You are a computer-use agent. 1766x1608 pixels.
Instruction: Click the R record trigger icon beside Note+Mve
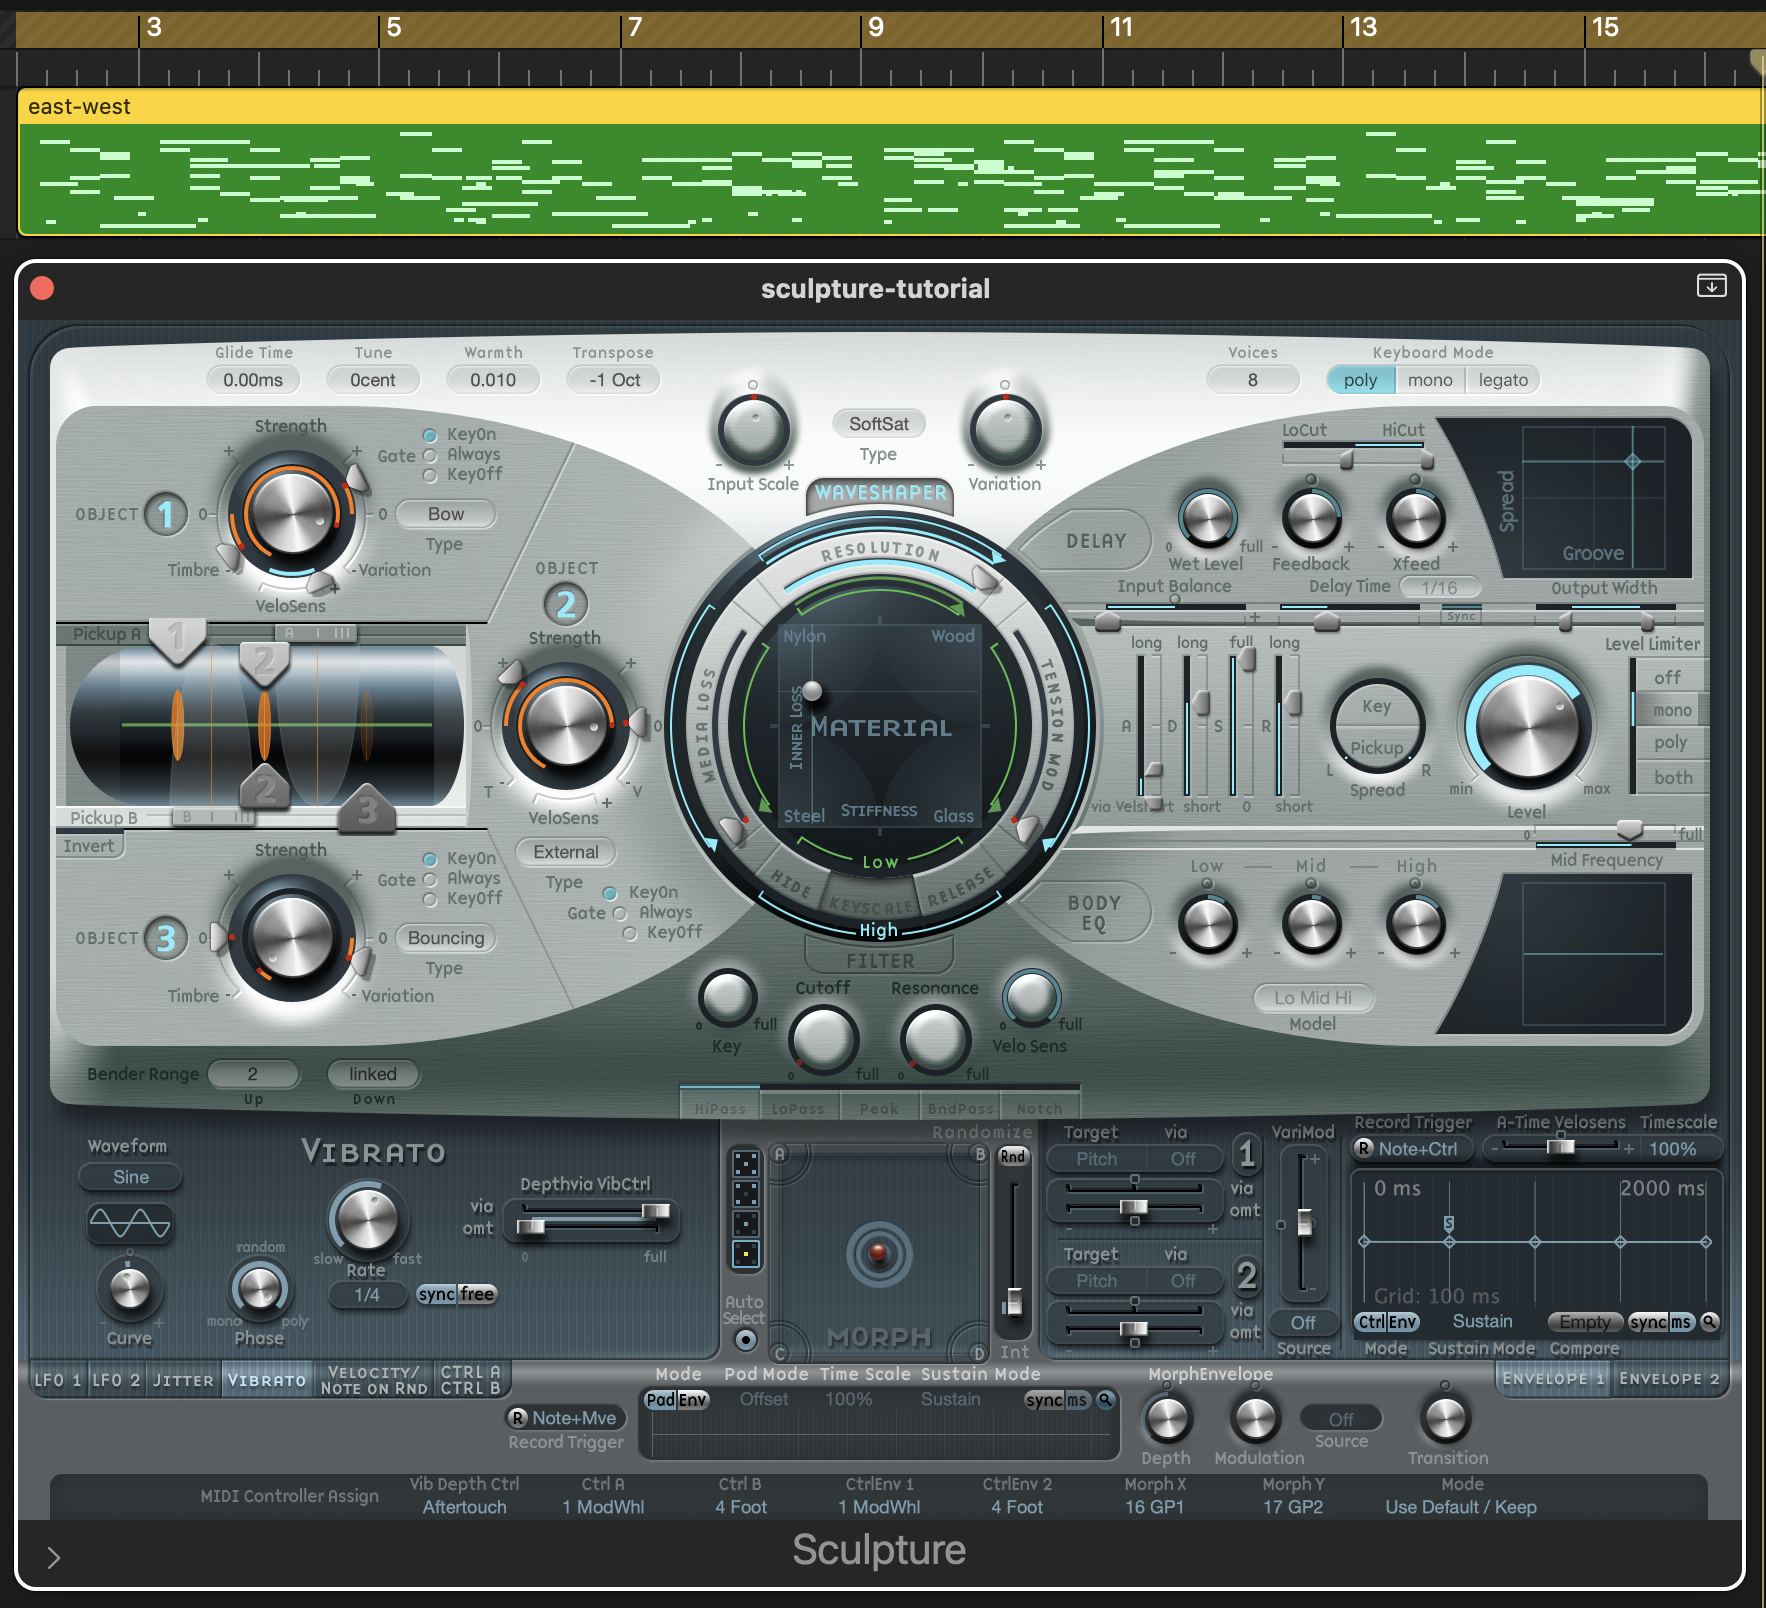pyautogui.click(x=518, y=1418)
